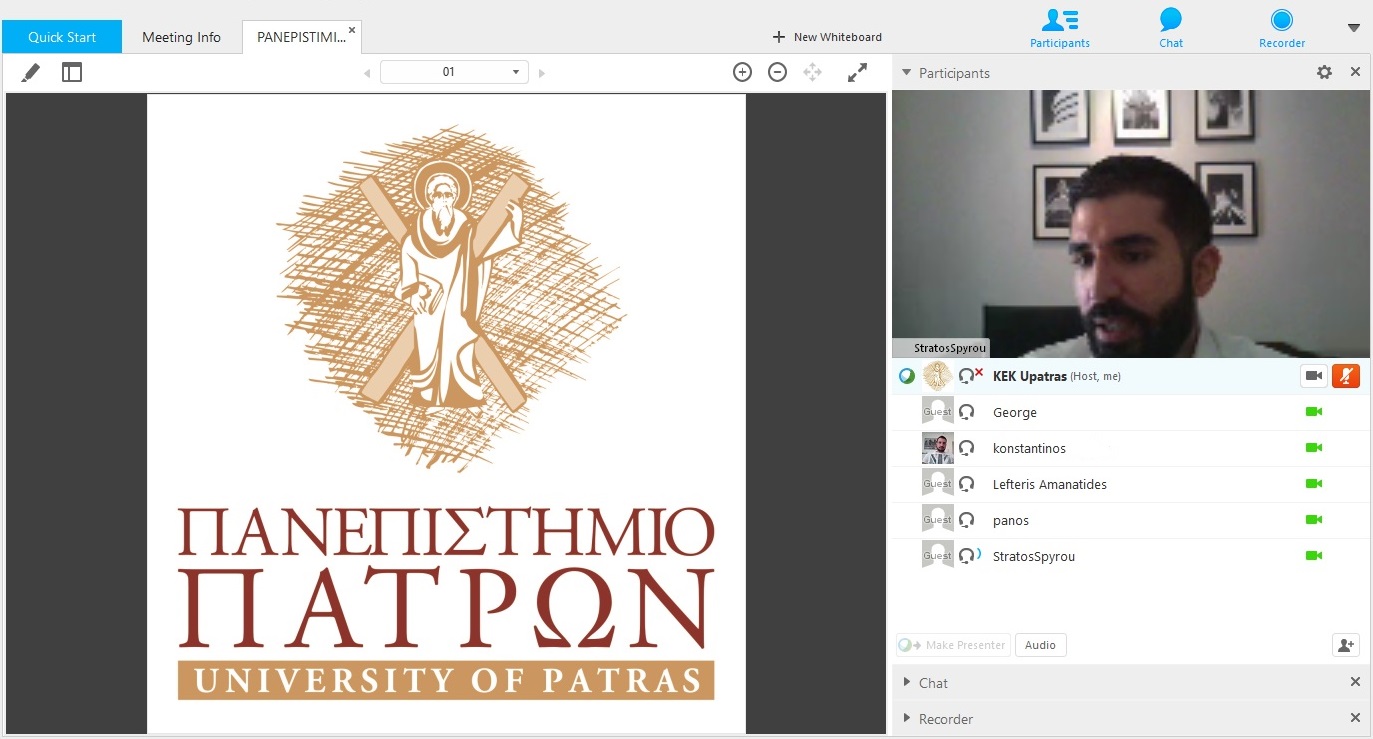Zoom out on the whiteboard

coord(777,72)
